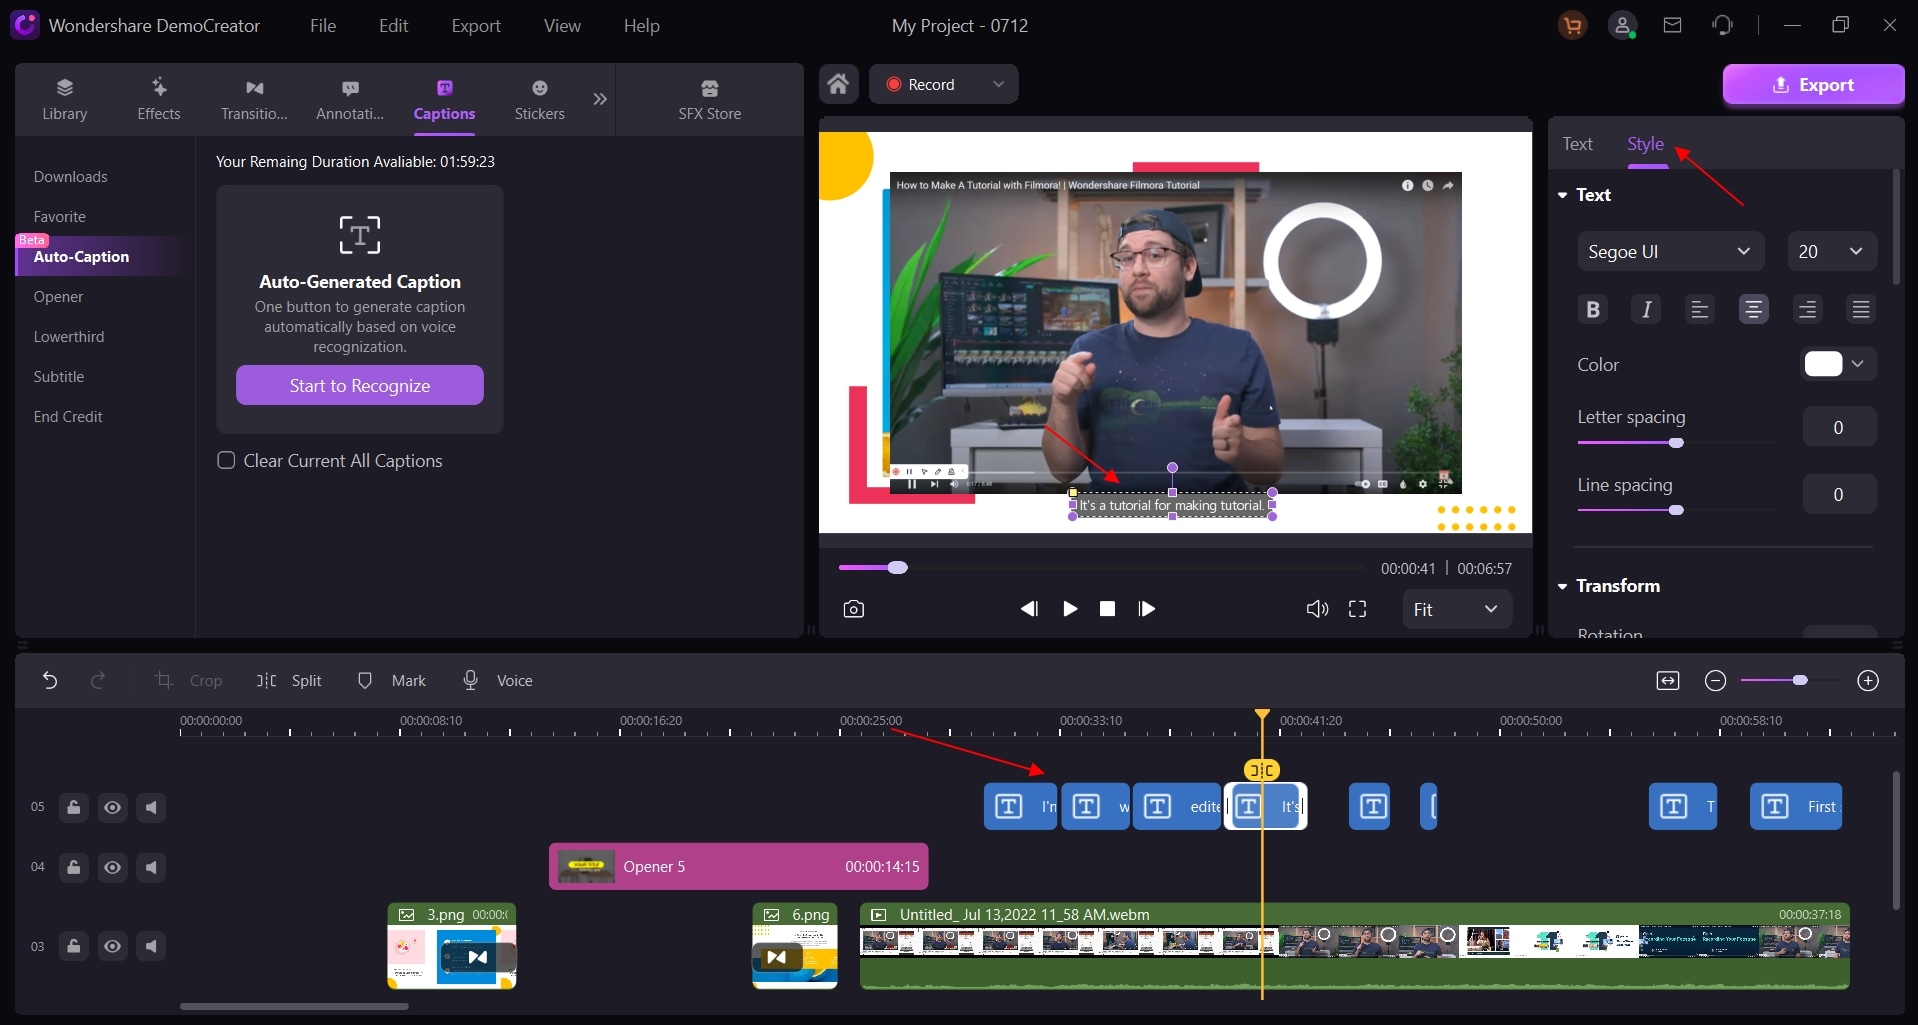
Task: Split the clip at the playhead
Action: pos(289,680)
